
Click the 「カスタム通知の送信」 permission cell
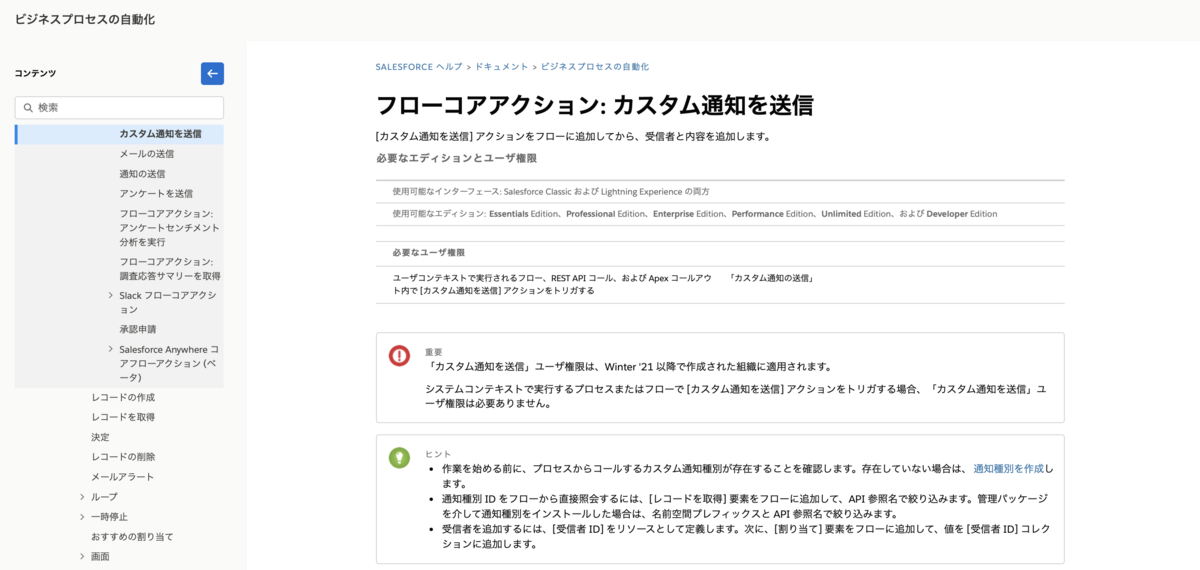click(x=771, y=278)
